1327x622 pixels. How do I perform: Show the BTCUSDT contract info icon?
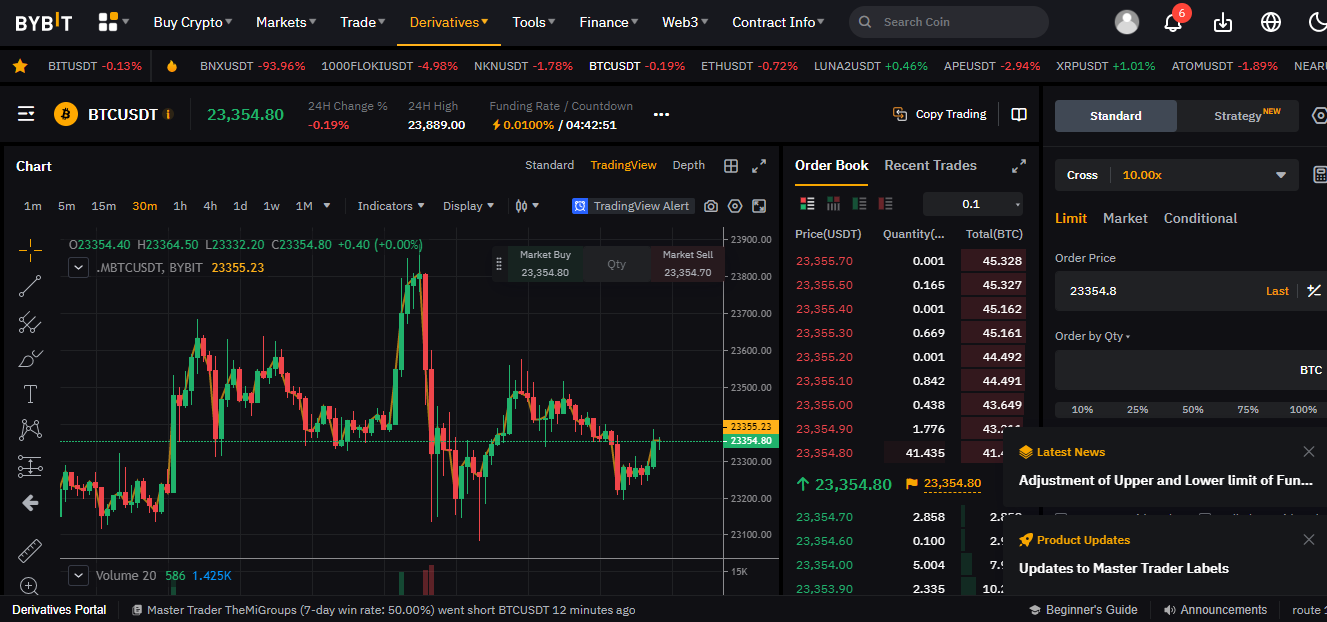click(168, 114)
